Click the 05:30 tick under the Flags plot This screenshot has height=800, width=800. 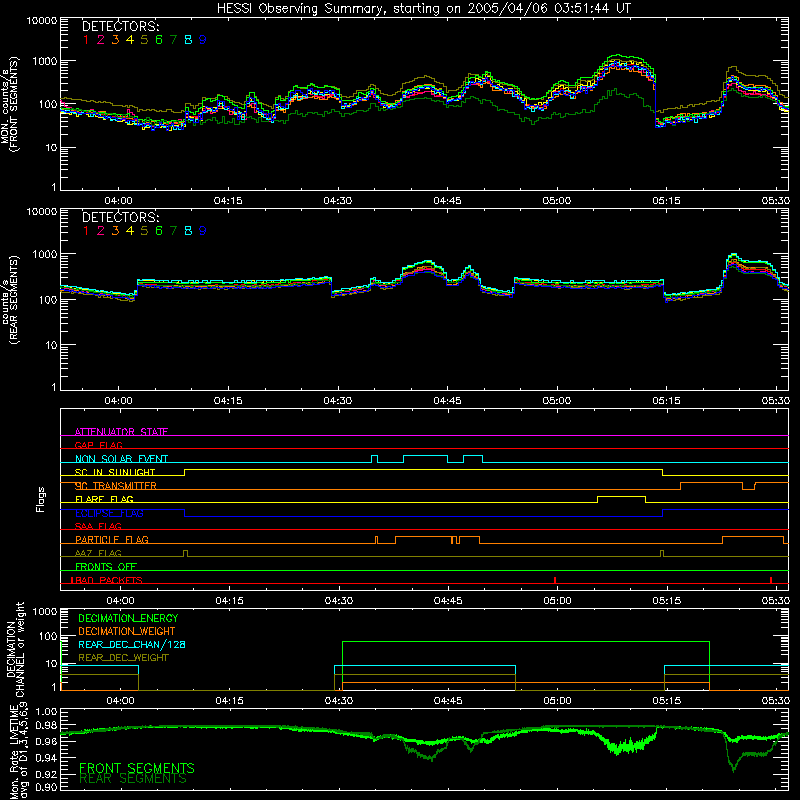point(776,601)
